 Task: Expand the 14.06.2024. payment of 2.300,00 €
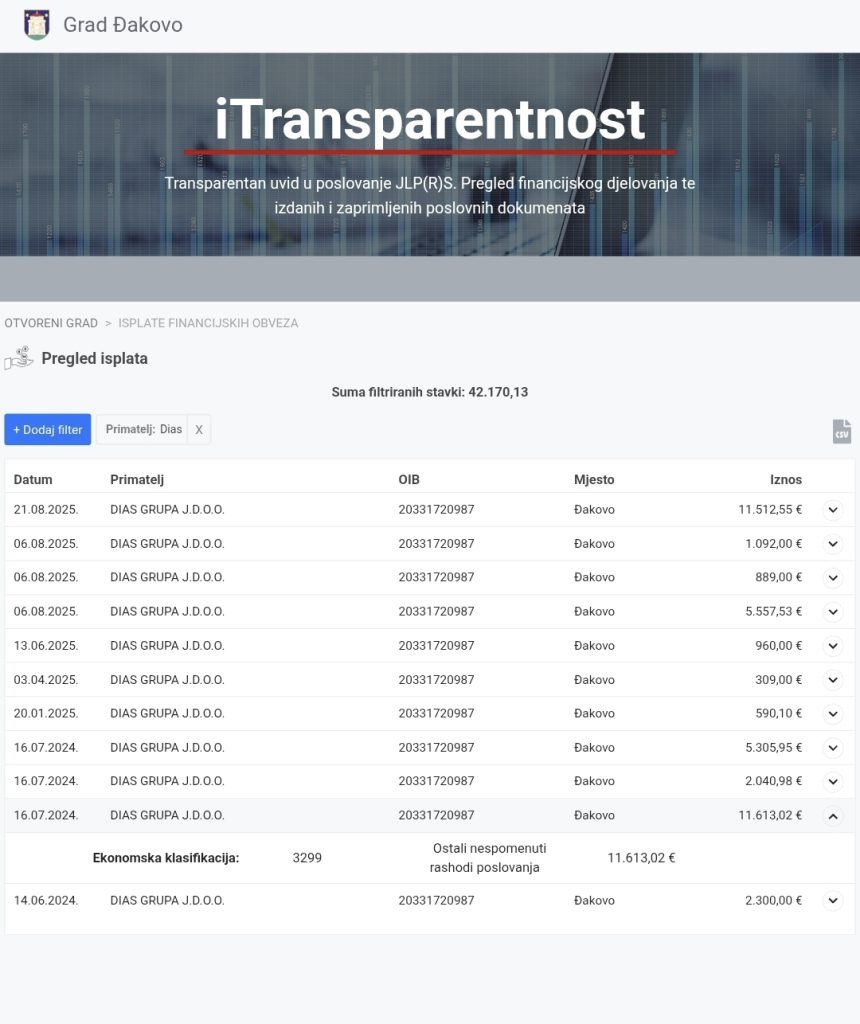[x=833, y=901]
